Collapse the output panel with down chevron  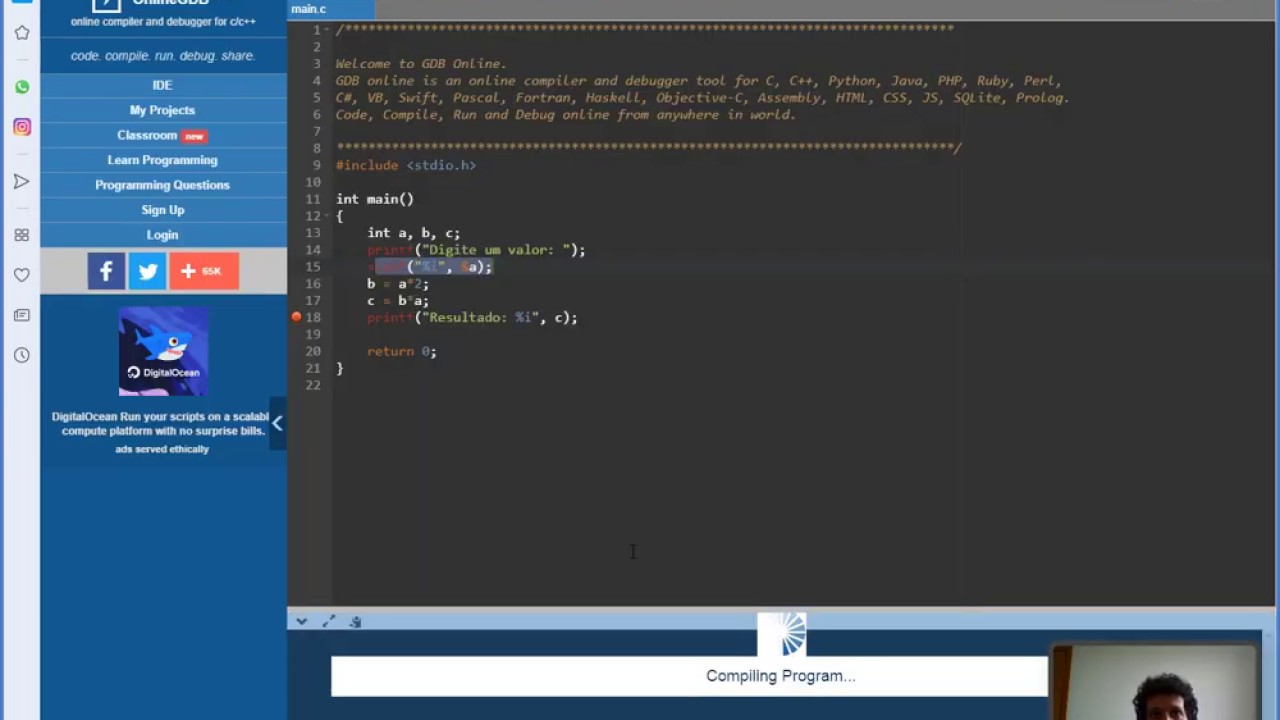coord(301,621)
